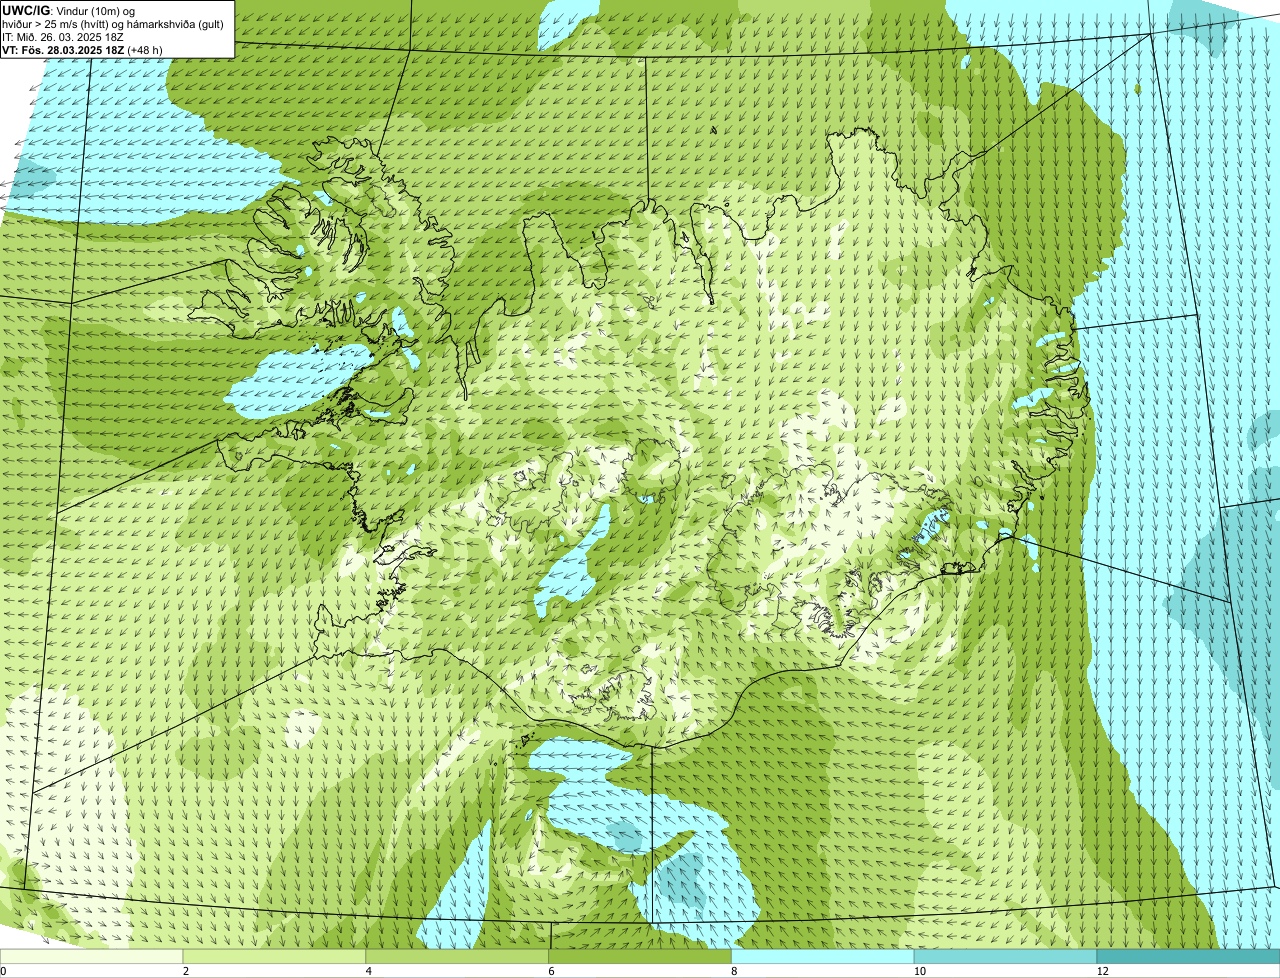Click the scale label "4"

pos(369,971)
